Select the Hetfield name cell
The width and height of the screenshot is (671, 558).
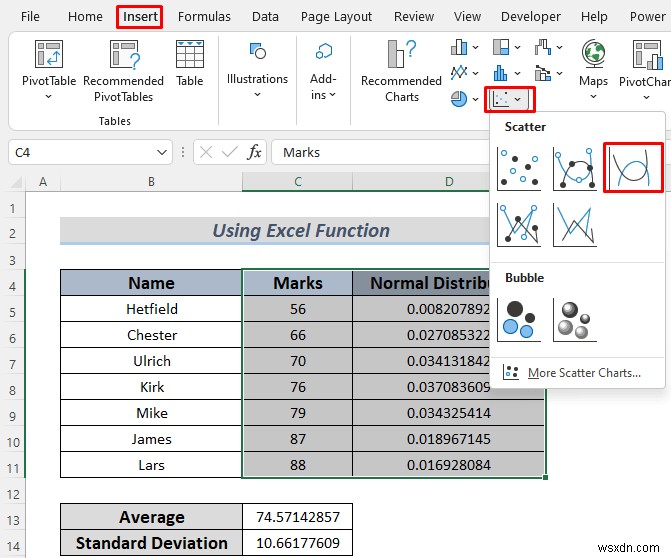point(151,309)
